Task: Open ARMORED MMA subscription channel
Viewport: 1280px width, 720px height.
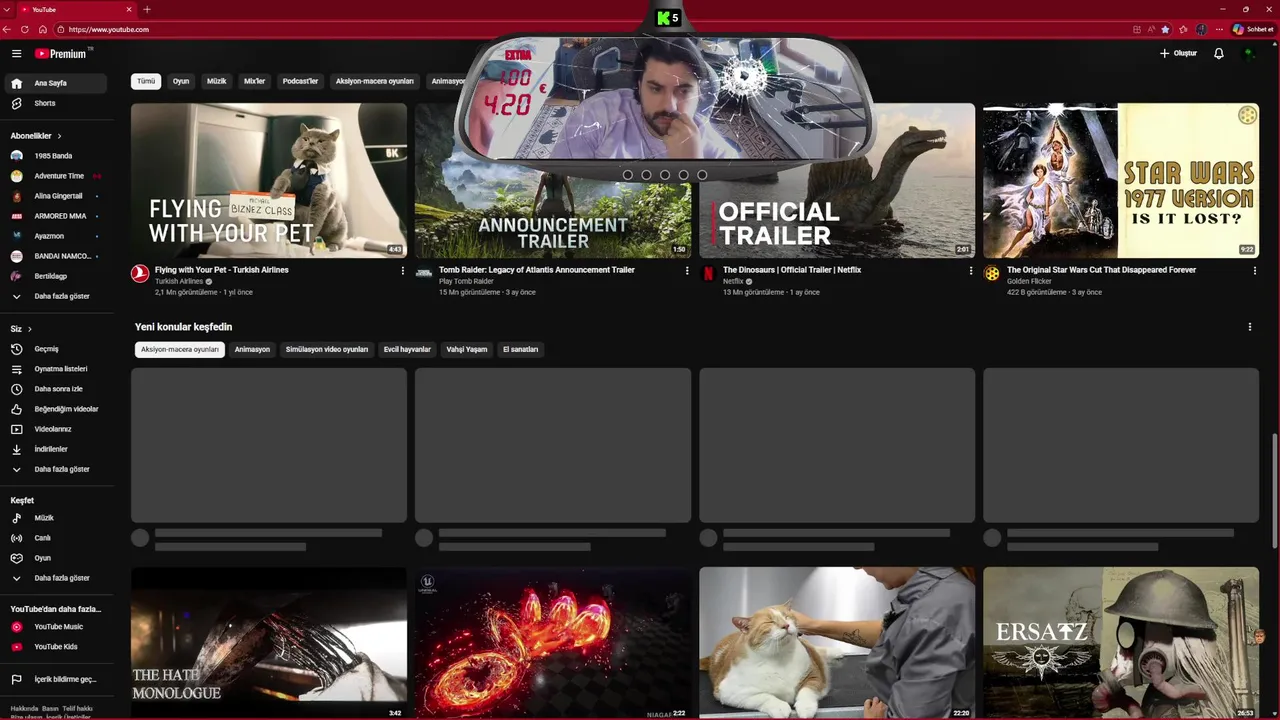Action: tap(55, 216)
